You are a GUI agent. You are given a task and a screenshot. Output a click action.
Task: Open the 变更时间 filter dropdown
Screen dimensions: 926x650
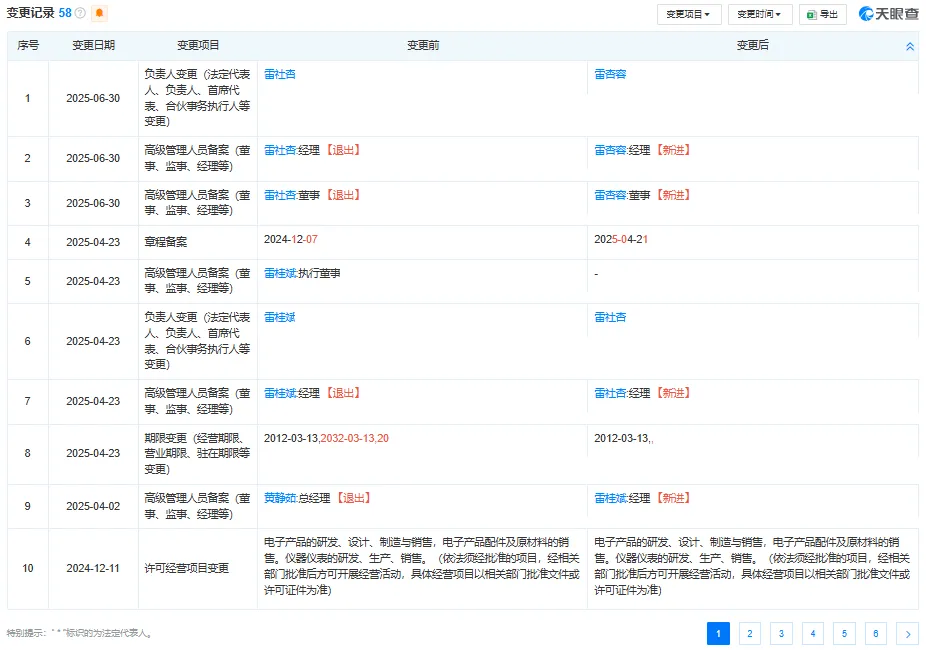759,14
